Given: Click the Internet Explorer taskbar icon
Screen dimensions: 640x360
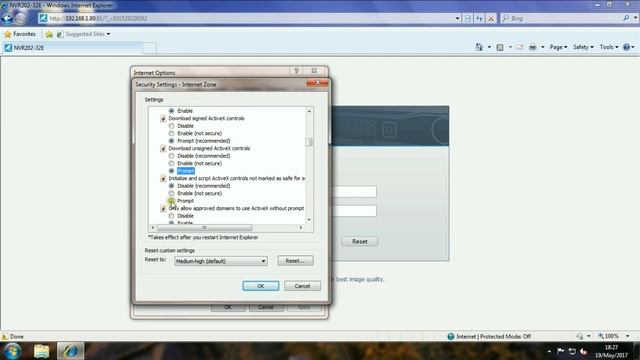Looking at the screenshot, I should [70, 351].
